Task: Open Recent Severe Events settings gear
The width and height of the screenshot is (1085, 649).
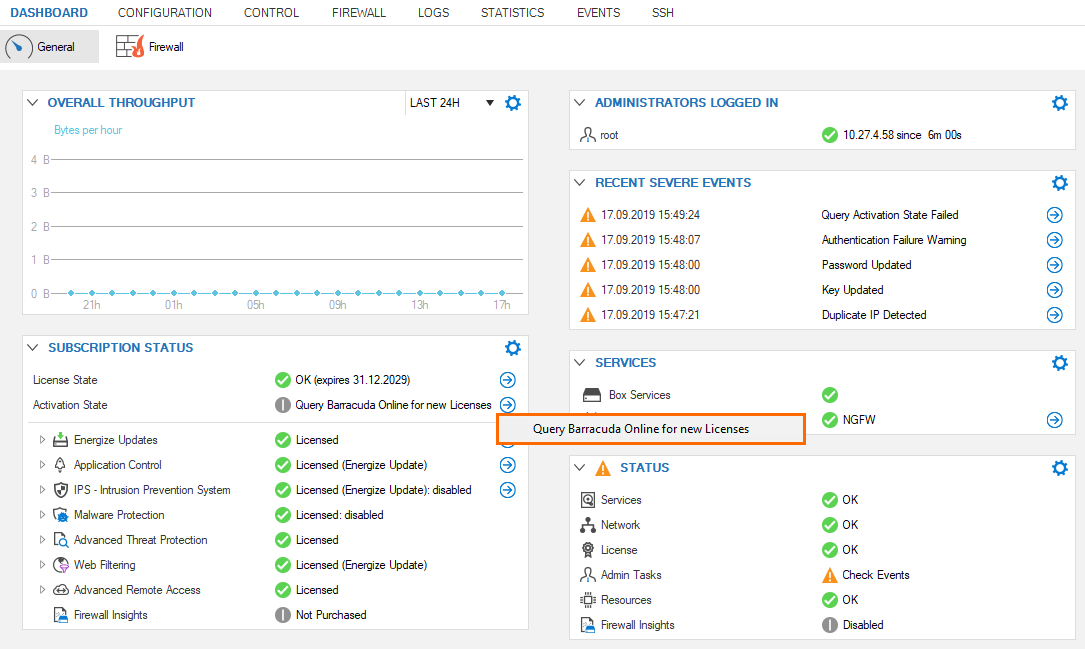Action: (1060, 183)
